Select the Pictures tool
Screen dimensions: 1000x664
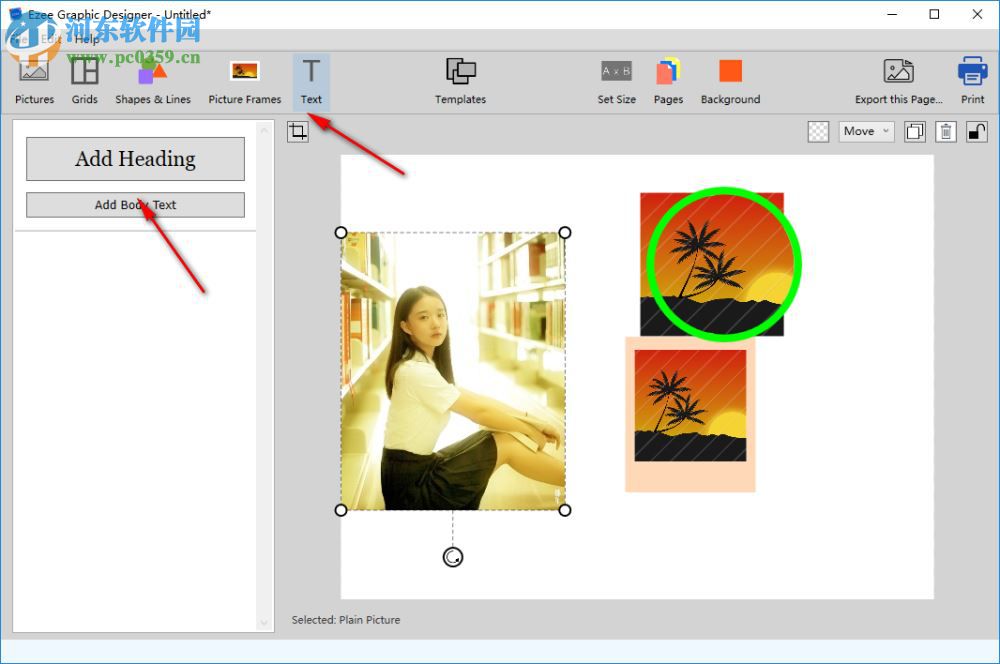point(34,80)
